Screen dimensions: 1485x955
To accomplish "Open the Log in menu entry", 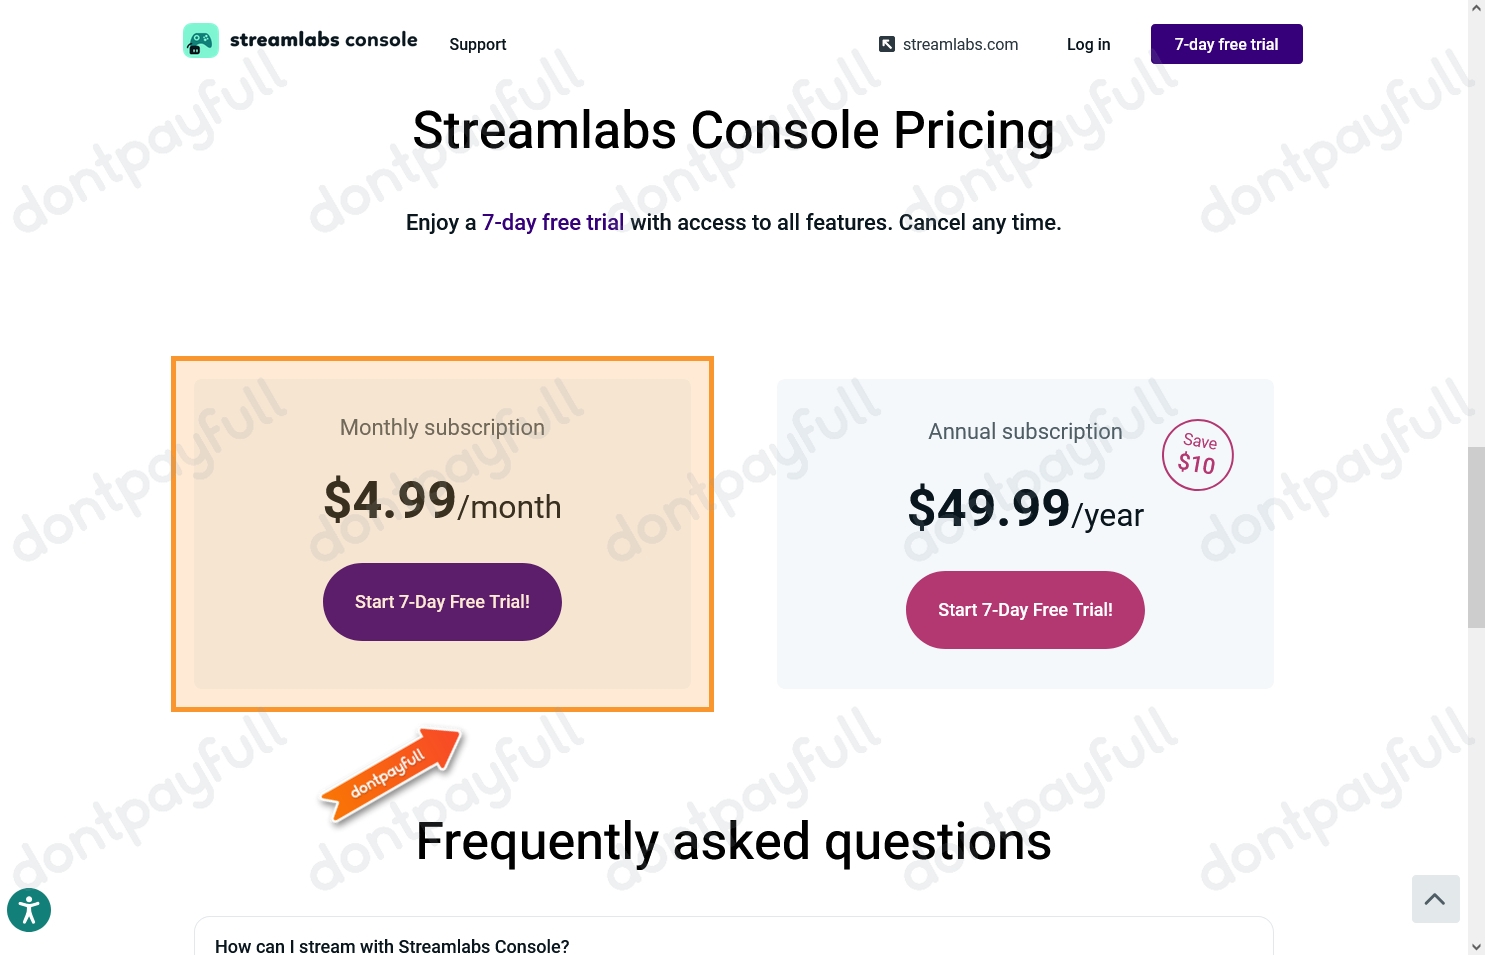I will (1088, 44).
